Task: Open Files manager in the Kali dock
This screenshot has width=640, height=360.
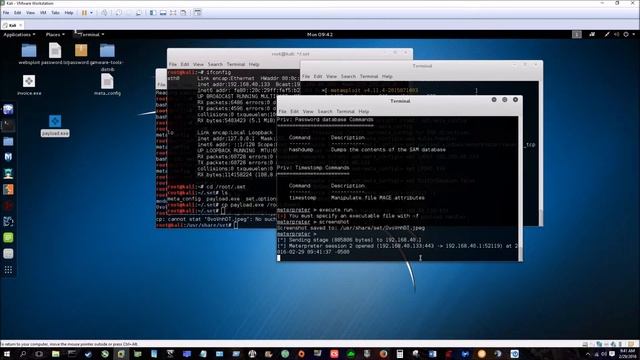Action: click(x=8, y=141)
